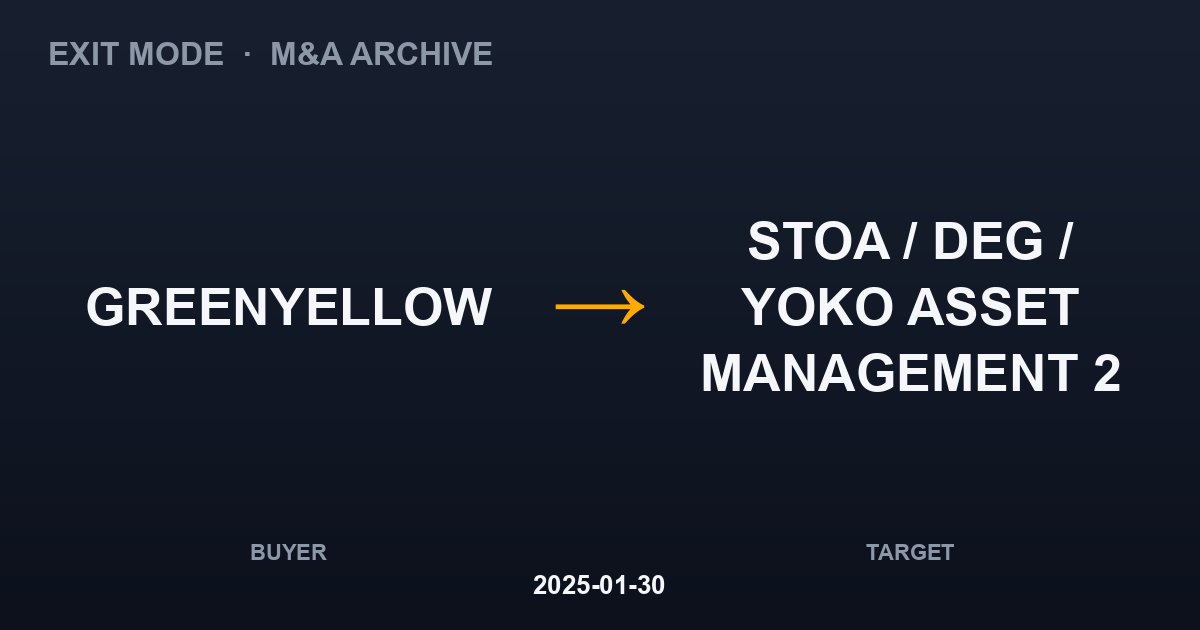1200x630 pixels.
Task: Click the word YOKO in target title
Action: point(816,307)
